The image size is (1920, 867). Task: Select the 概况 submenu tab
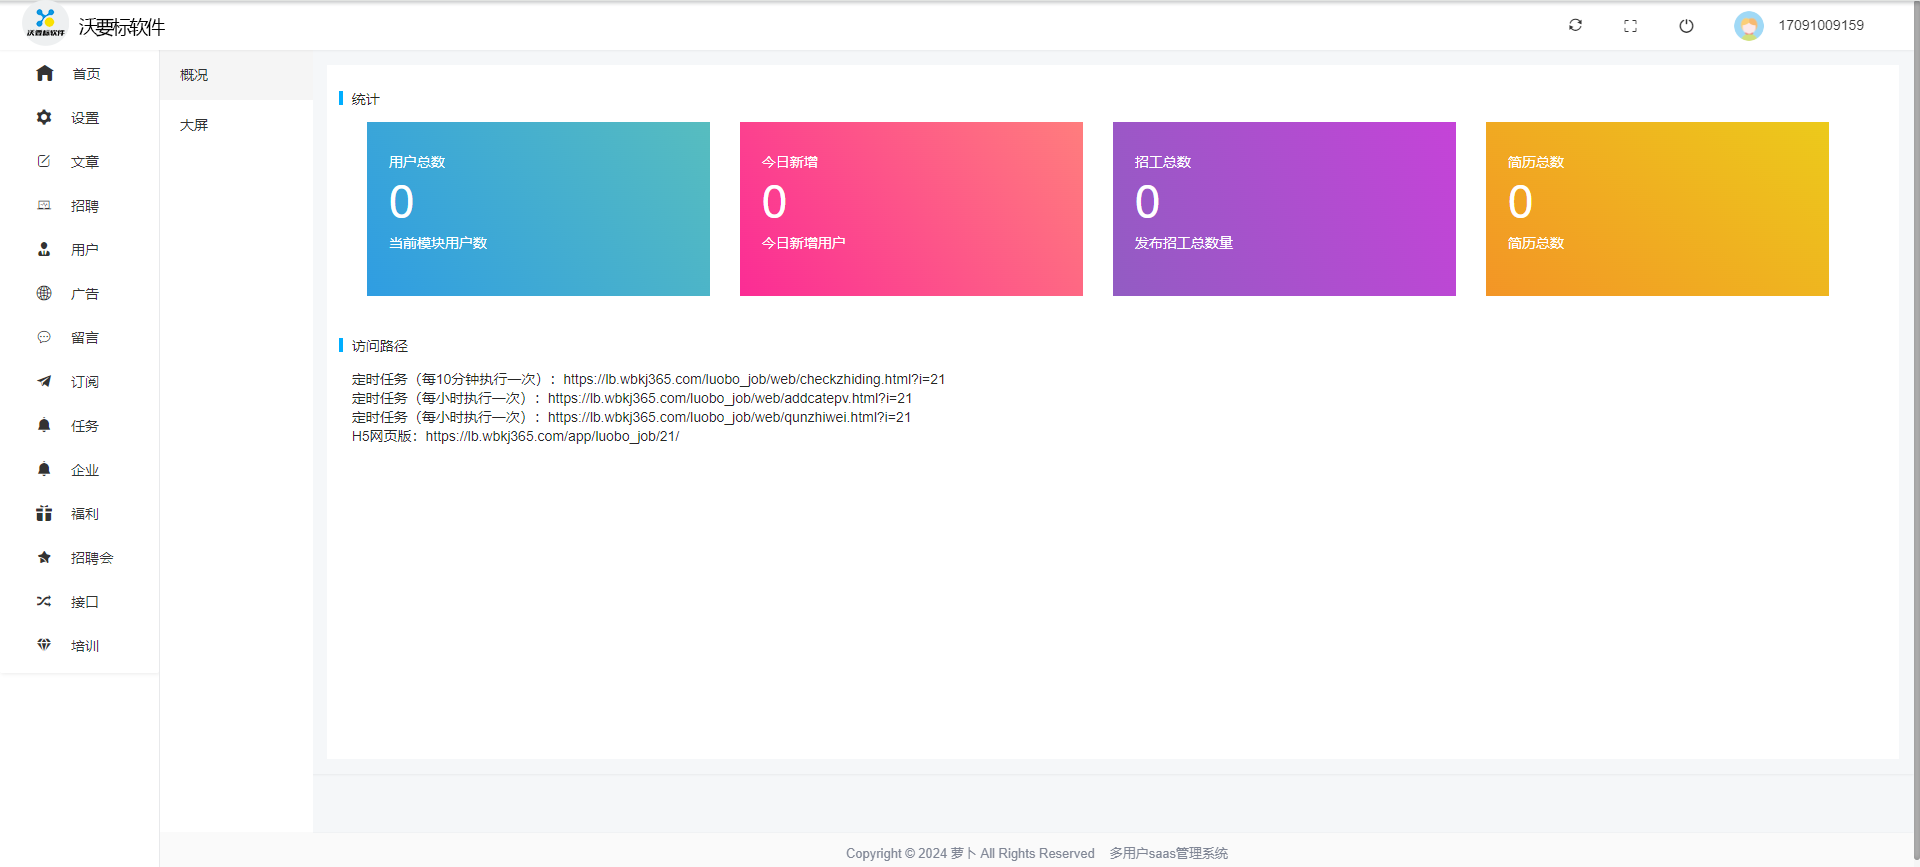click(194, 75)
